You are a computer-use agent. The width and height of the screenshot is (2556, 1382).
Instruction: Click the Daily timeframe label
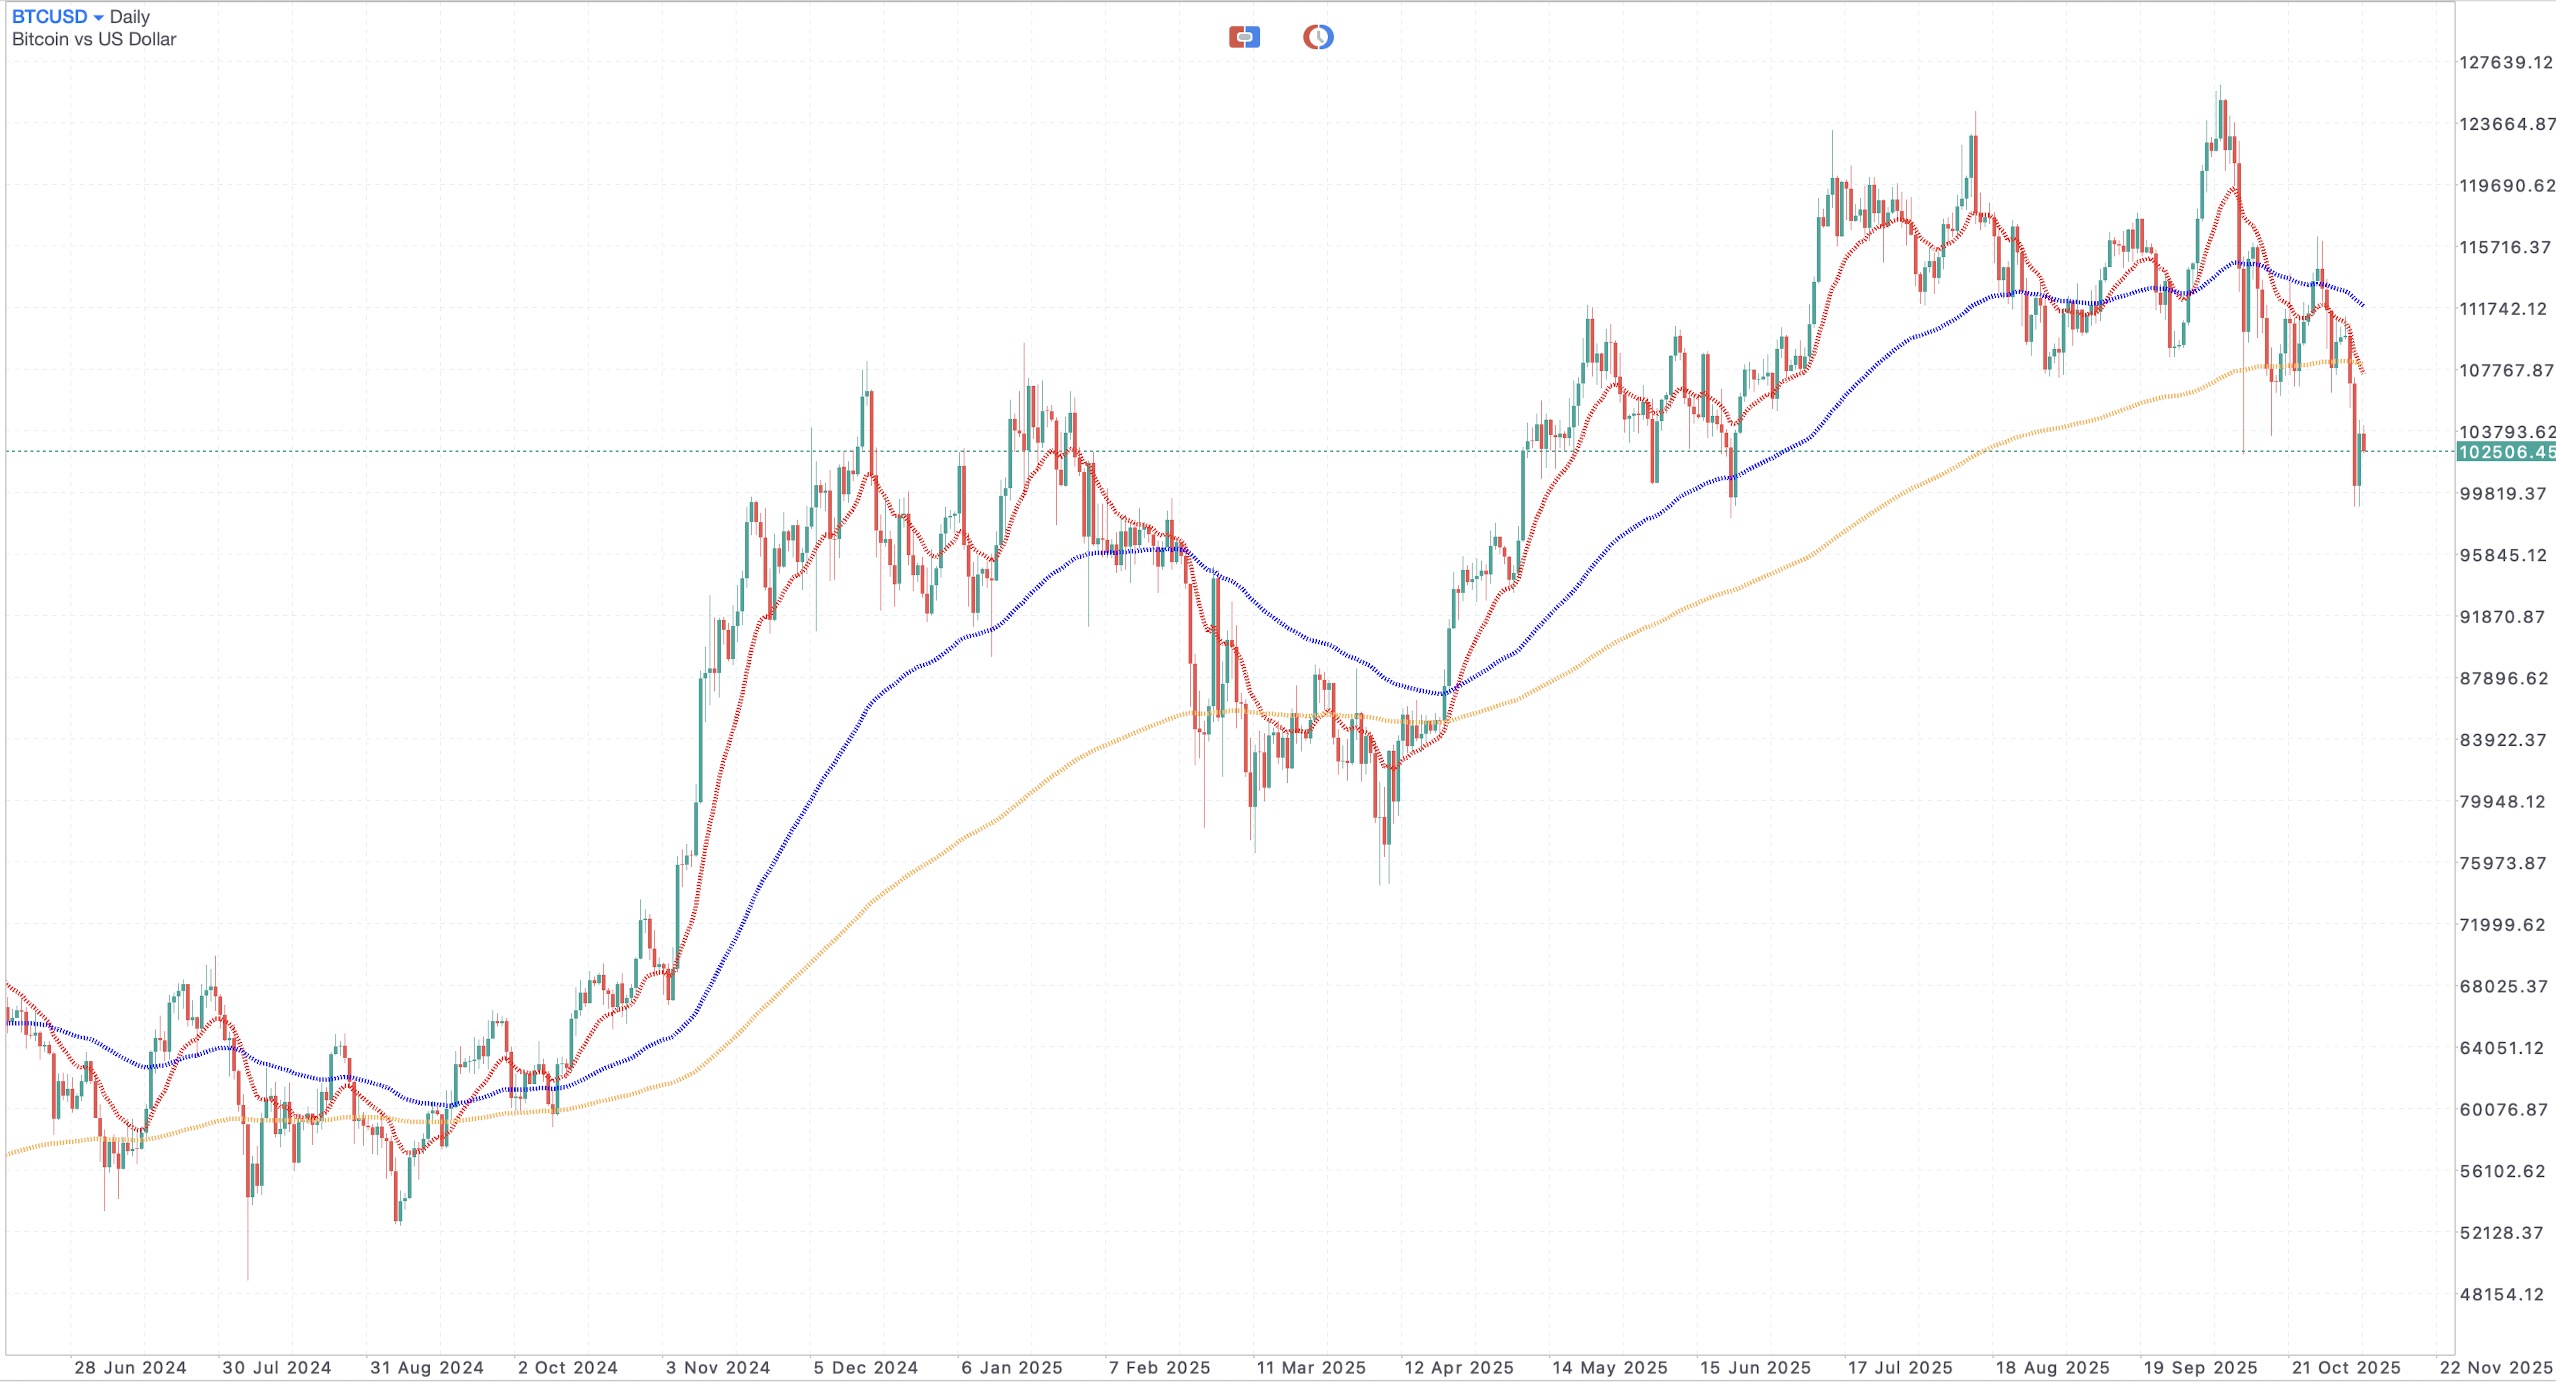click(x=130, y=17)
